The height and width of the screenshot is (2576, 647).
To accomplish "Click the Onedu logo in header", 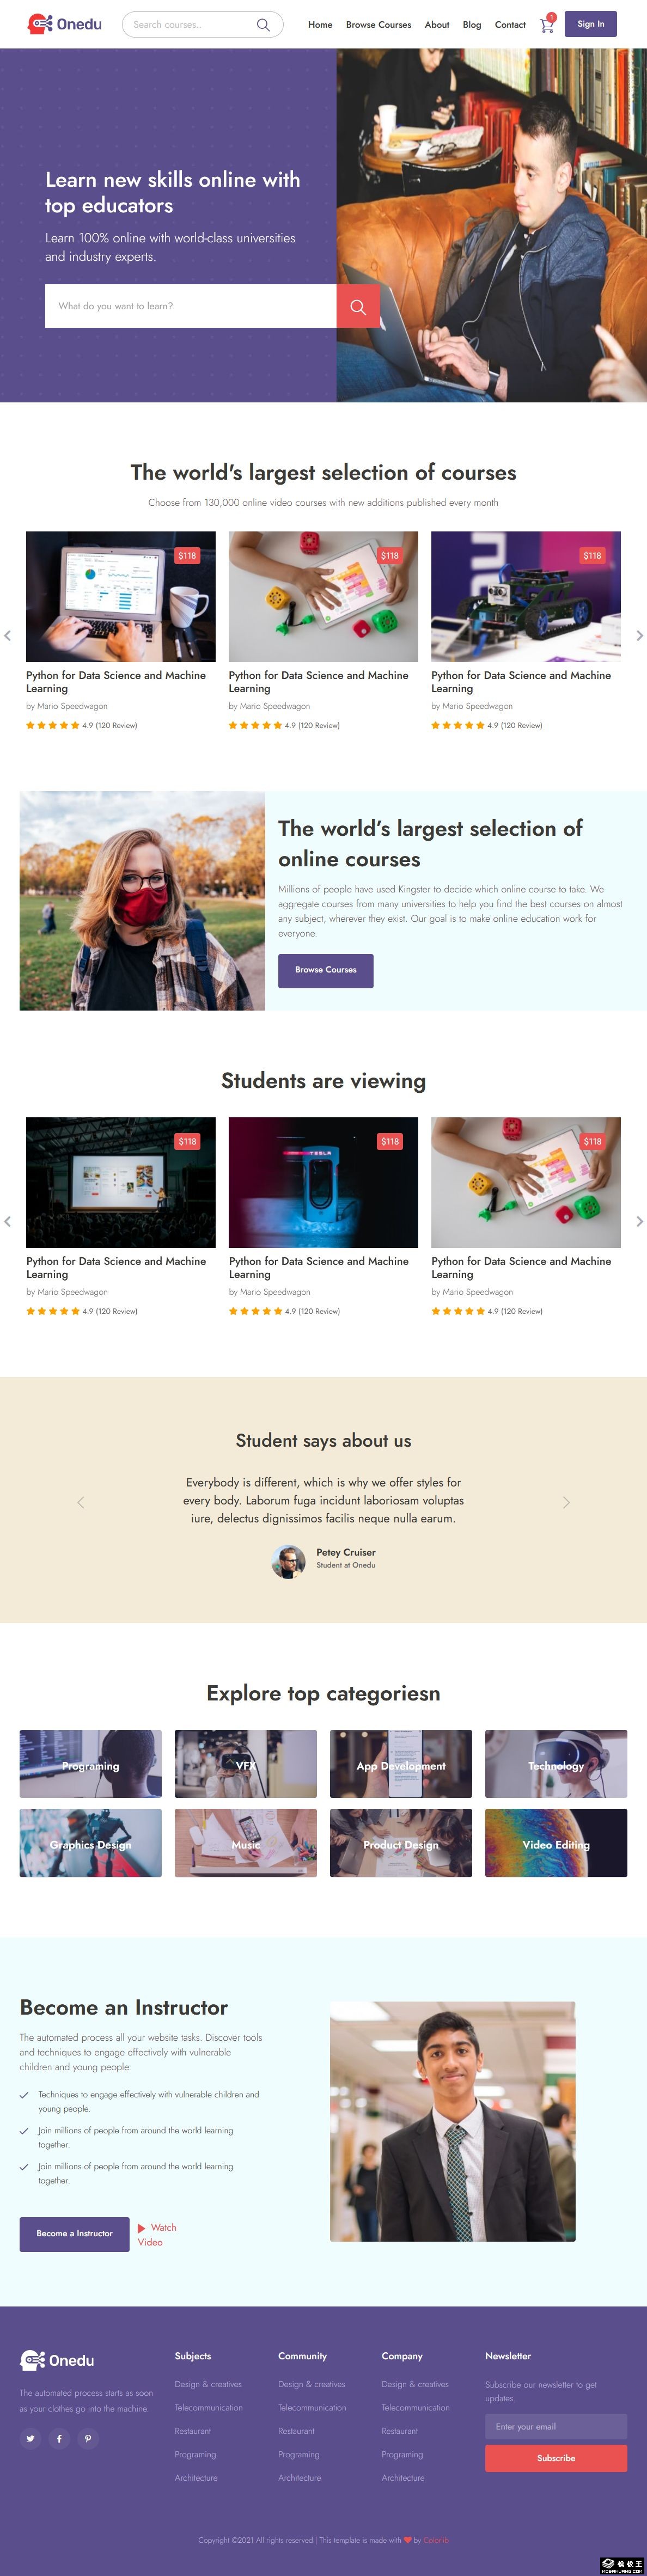I will (x=65, y=24).
